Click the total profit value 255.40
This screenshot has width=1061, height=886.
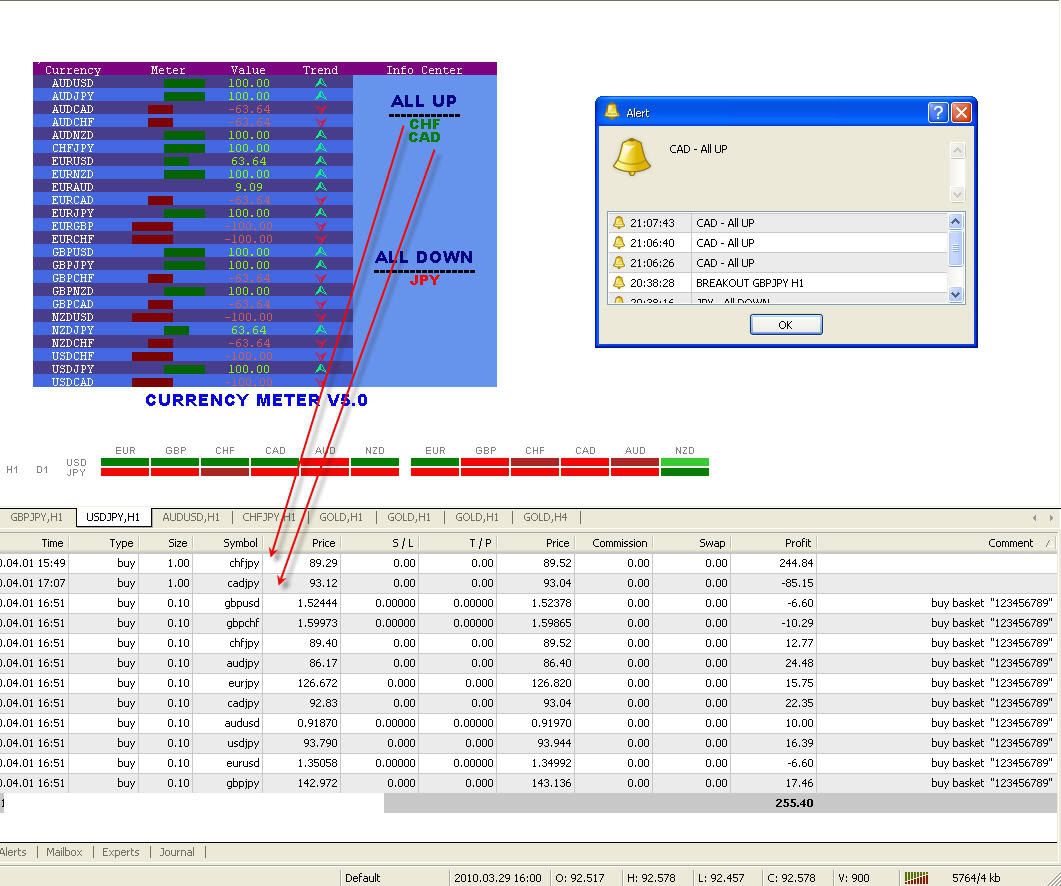tap(794, 803)
